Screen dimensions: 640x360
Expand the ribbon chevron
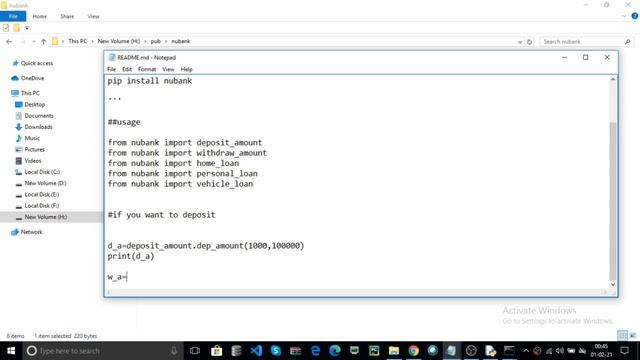(624, 16)
